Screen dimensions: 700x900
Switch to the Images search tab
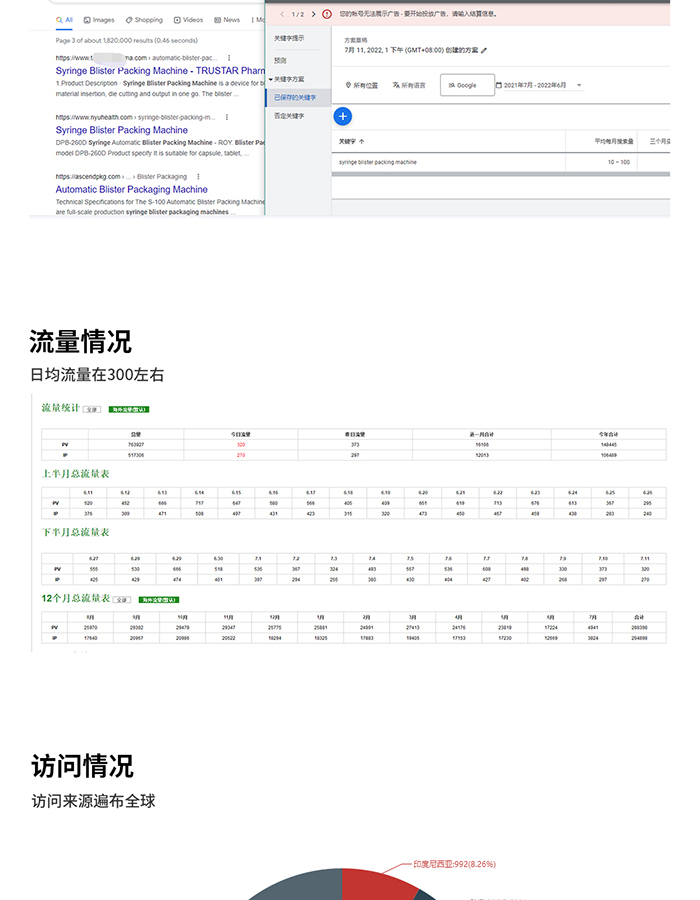pyautogui.click(x=99, y=20)
